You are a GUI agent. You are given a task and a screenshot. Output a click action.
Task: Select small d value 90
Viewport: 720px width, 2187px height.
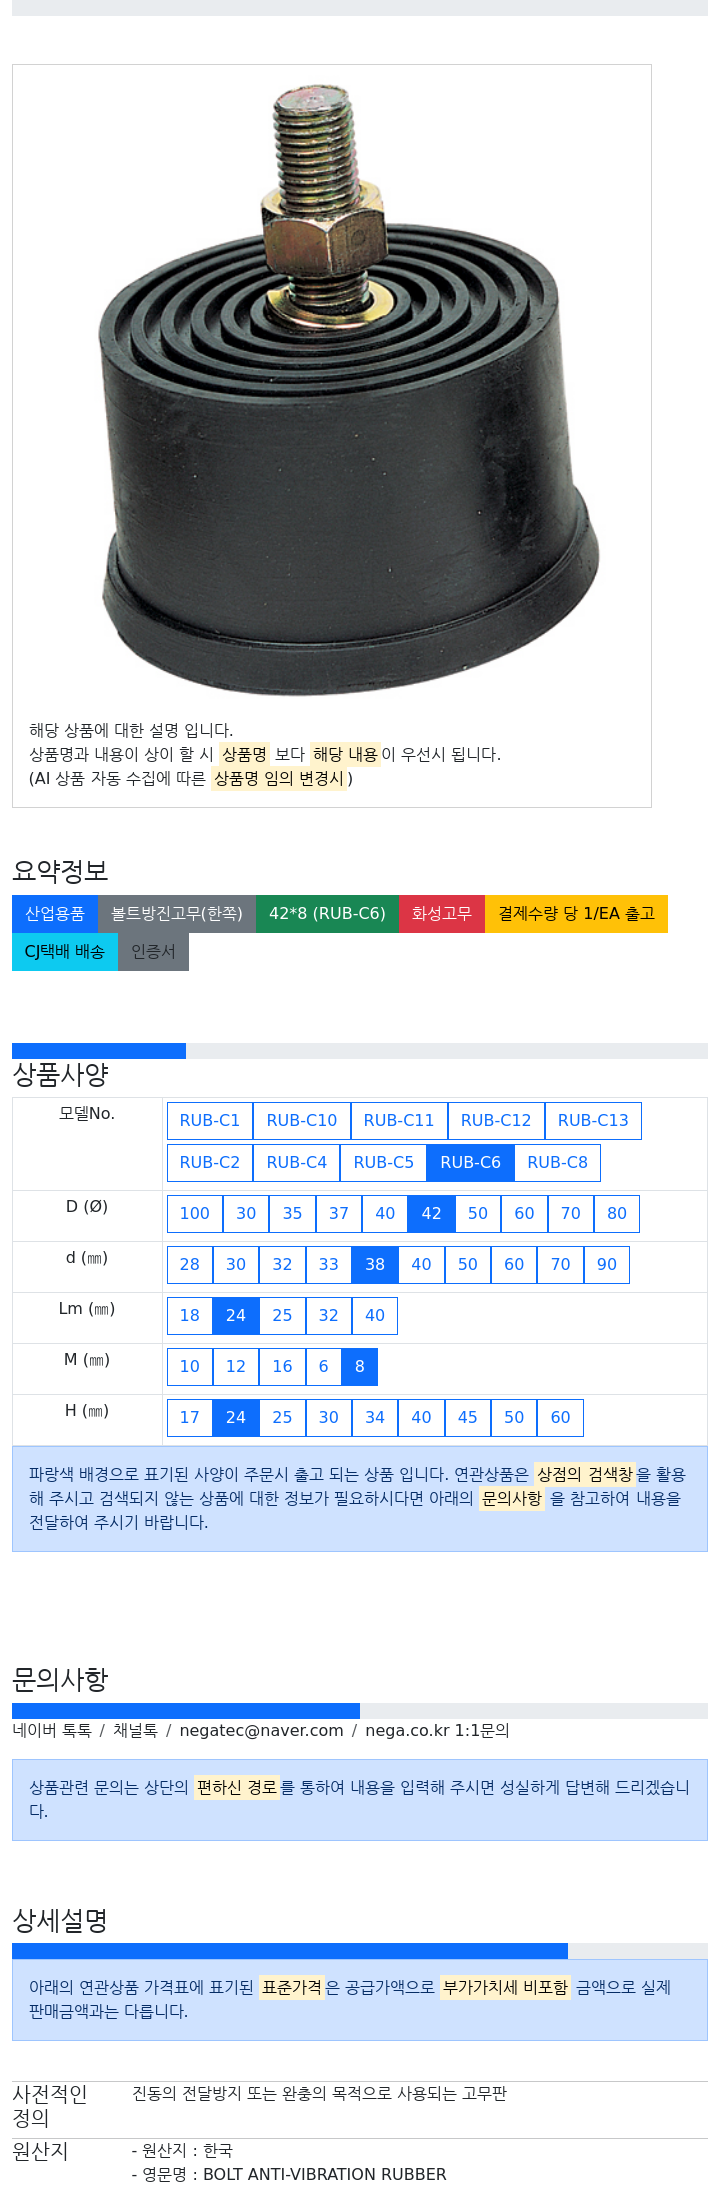607,1264
